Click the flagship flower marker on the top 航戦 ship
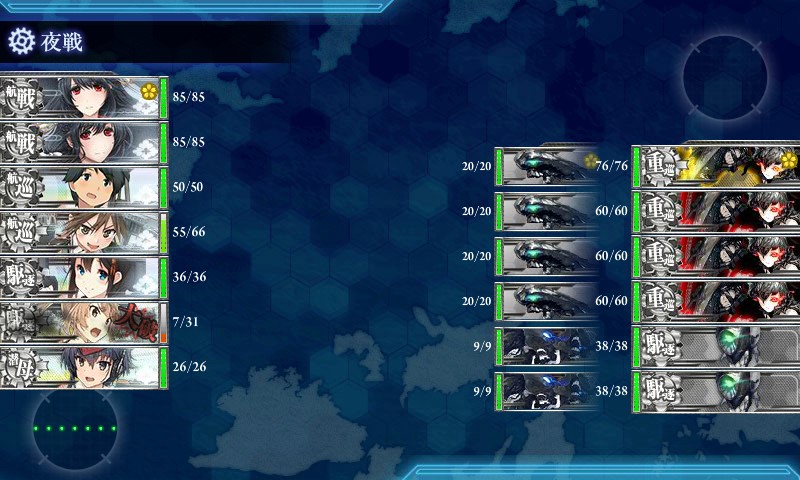Image resolution: width=800 pixels, height=480 pixels. (x=148, y=91)
